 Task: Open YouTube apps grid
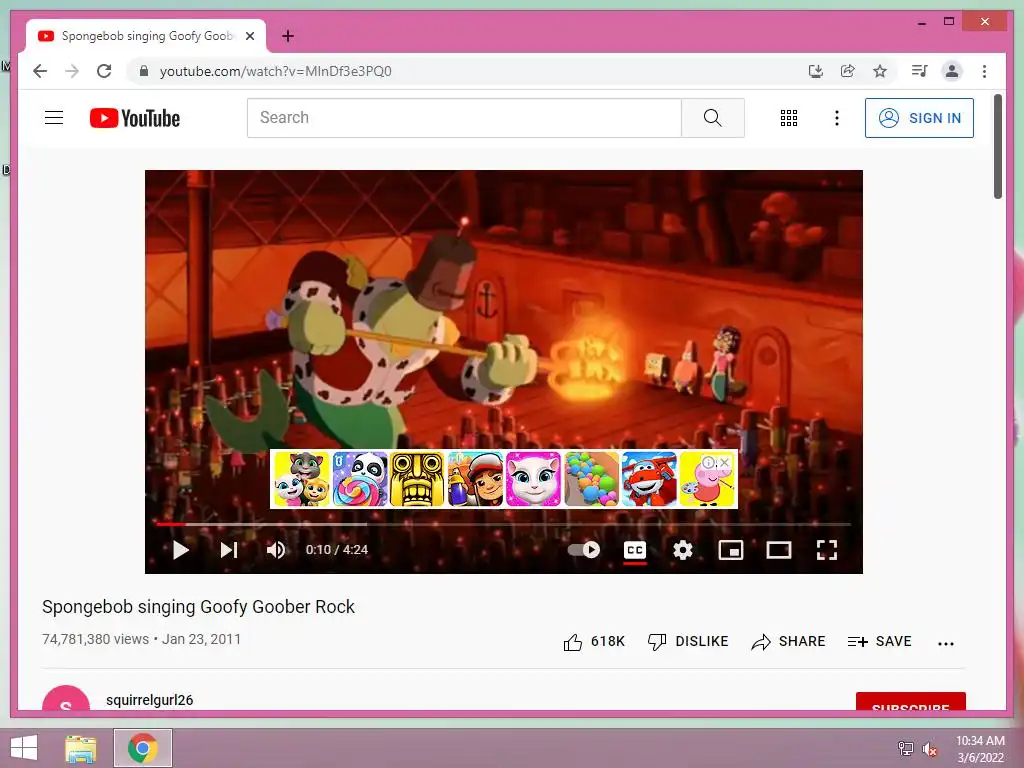[x=789, y=118]
